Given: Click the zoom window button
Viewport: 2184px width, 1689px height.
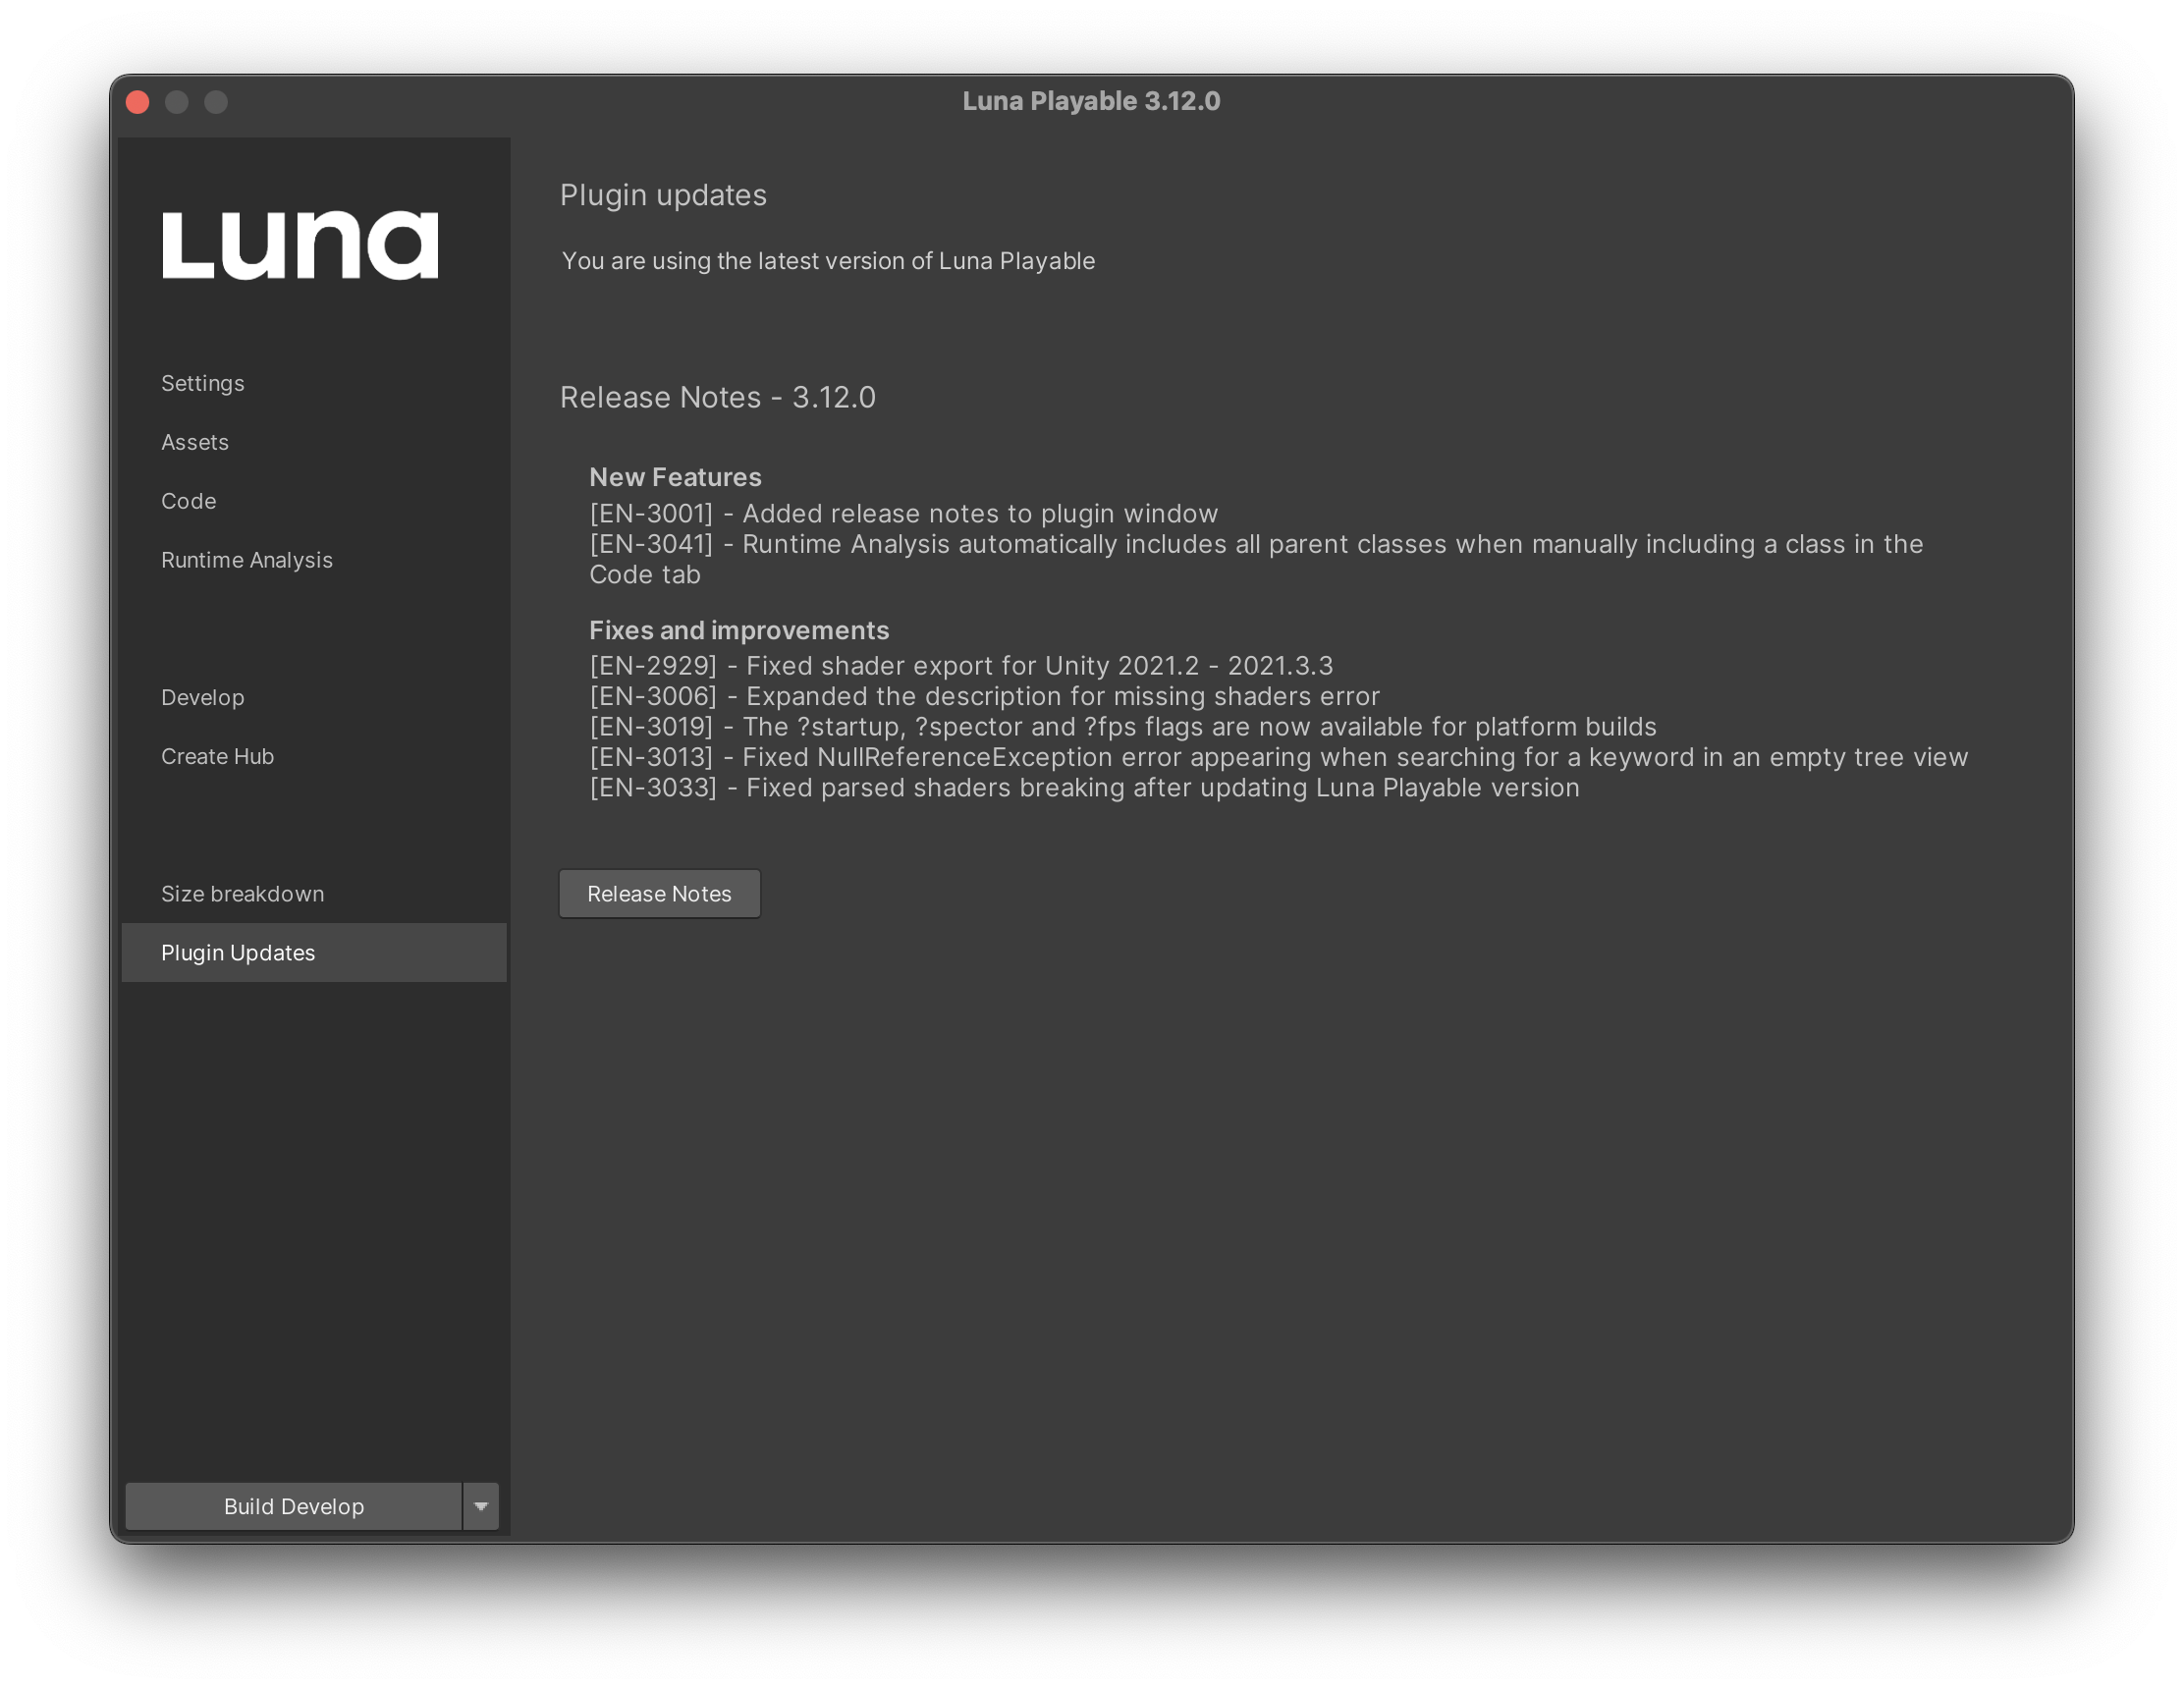Looking at the screenshot, I should coord(216,102).
